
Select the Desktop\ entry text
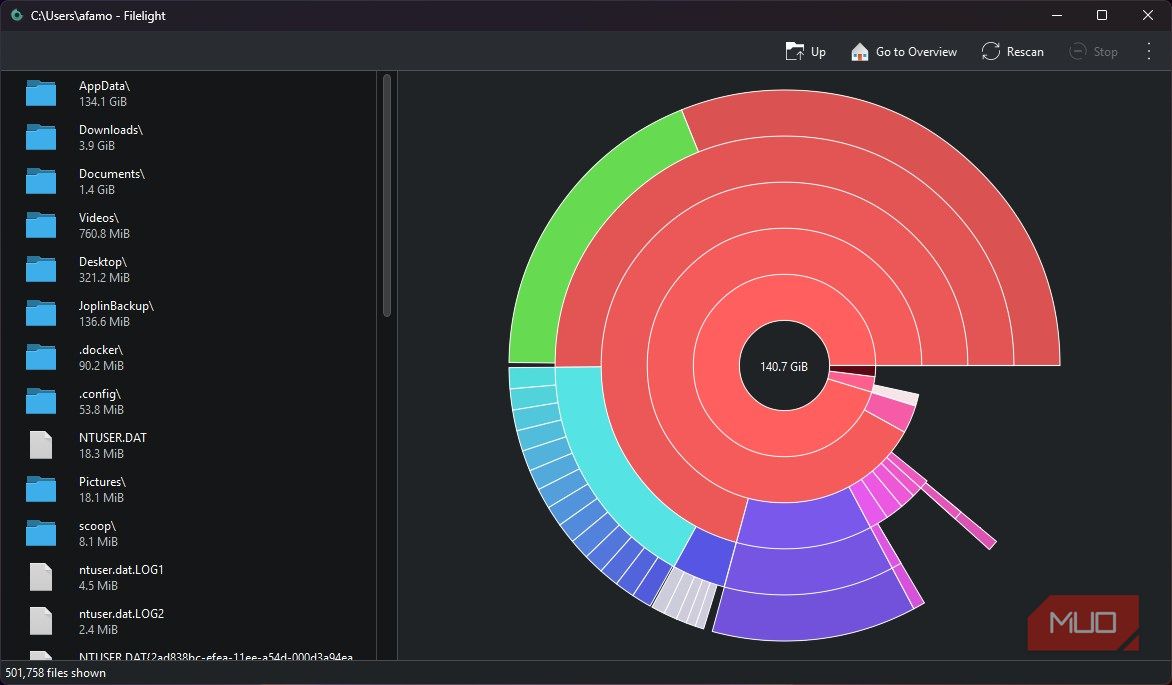tap(103, 262)
